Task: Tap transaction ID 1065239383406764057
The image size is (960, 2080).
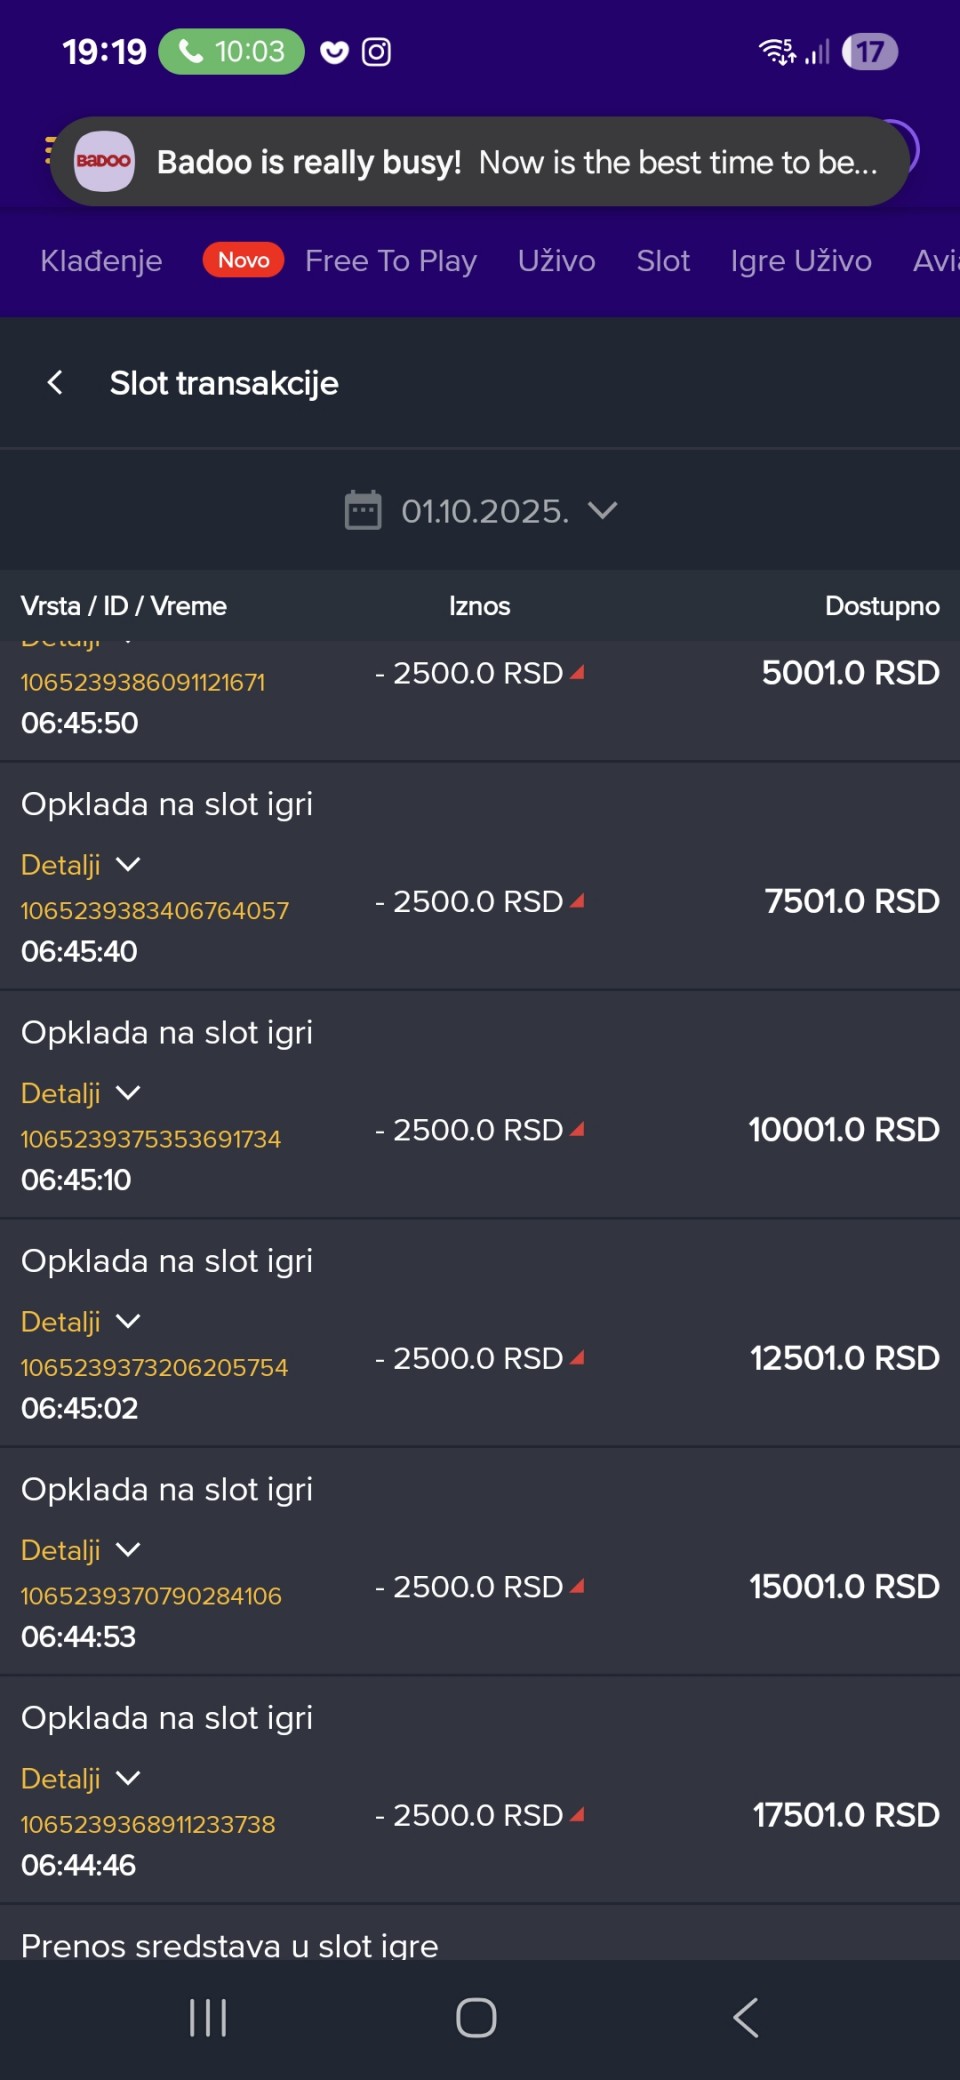Action: tap(155, 910)
